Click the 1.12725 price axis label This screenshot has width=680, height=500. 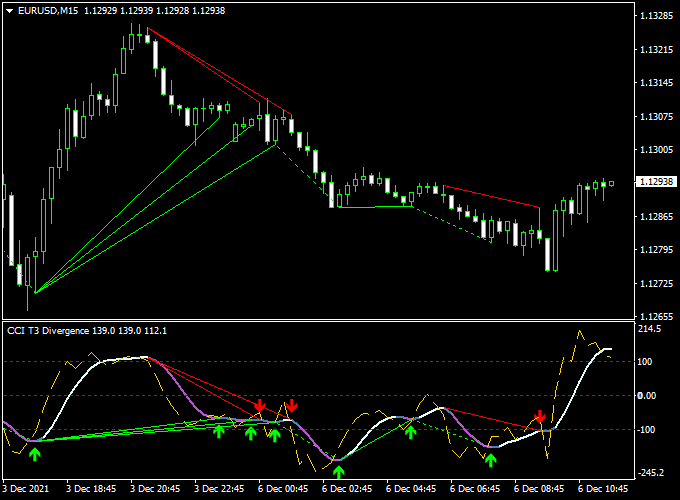point(656,283)
